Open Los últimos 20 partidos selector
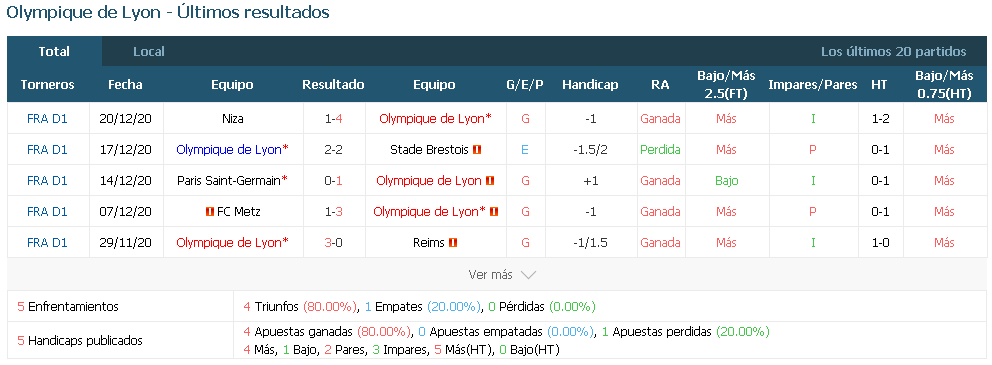Image resolution: width=992 pixels, height=365 pixels. (x=893, y=52)
